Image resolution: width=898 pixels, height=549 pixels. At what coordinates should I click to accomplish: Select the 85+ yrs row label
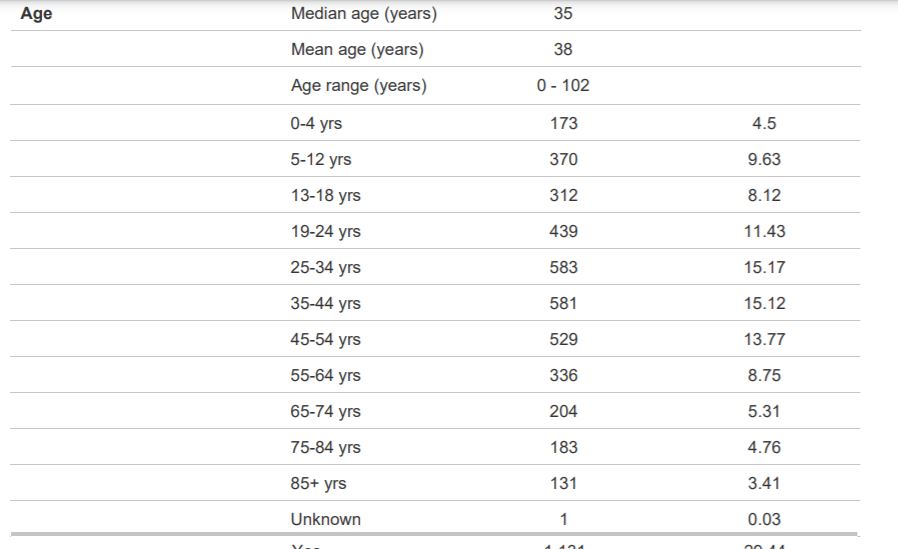point(318,484)
